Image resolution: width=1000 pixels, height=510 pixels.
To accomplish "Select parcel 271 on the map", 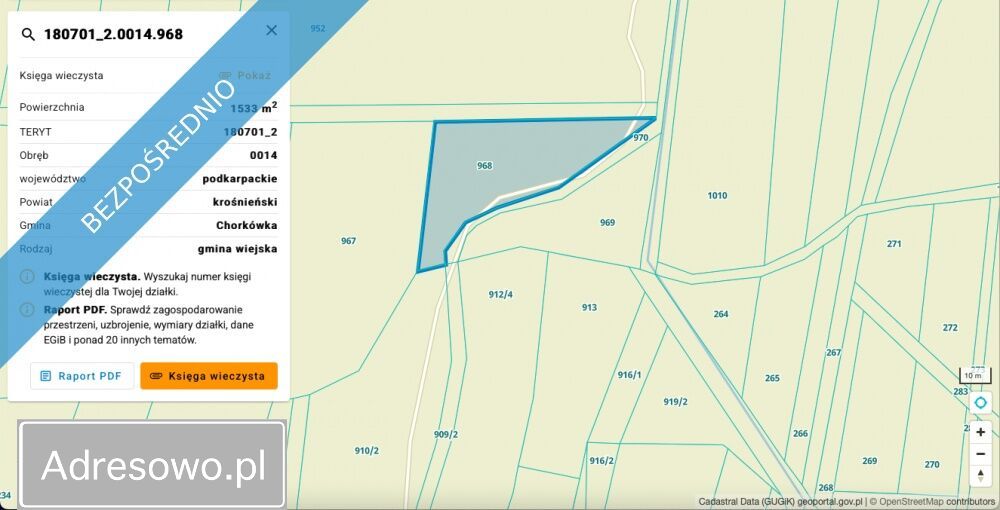I will (x=894, y=244).
